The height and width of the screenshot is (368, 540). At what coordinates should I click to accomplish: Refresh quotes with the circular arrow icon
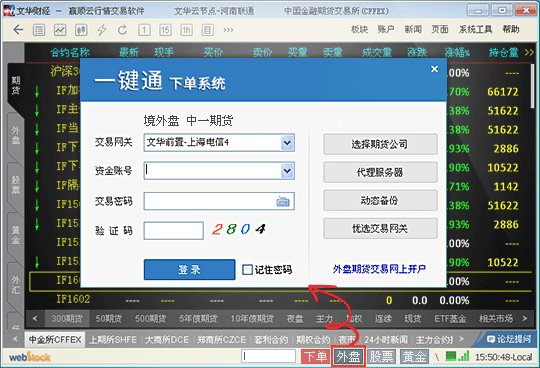123,30
